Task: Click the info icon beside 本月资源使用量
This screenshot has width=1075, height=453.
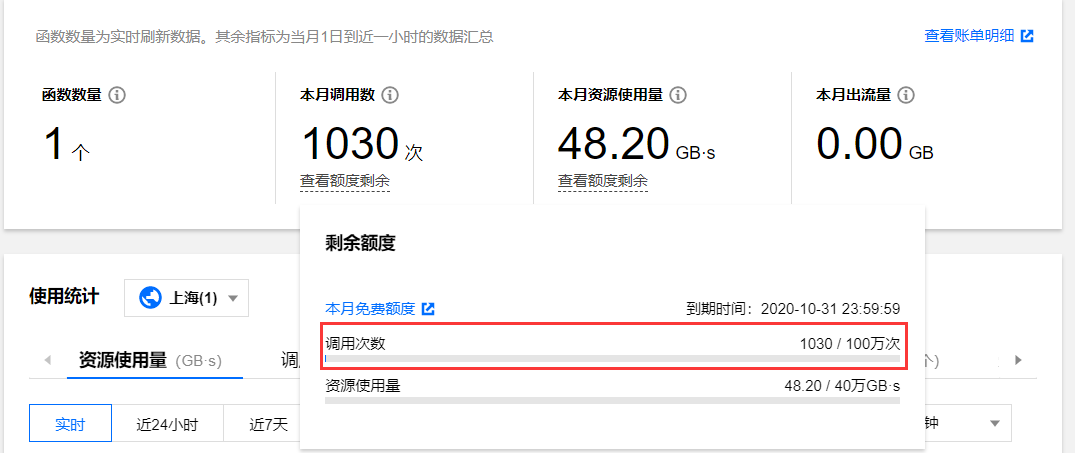Action: click(678, 95)
